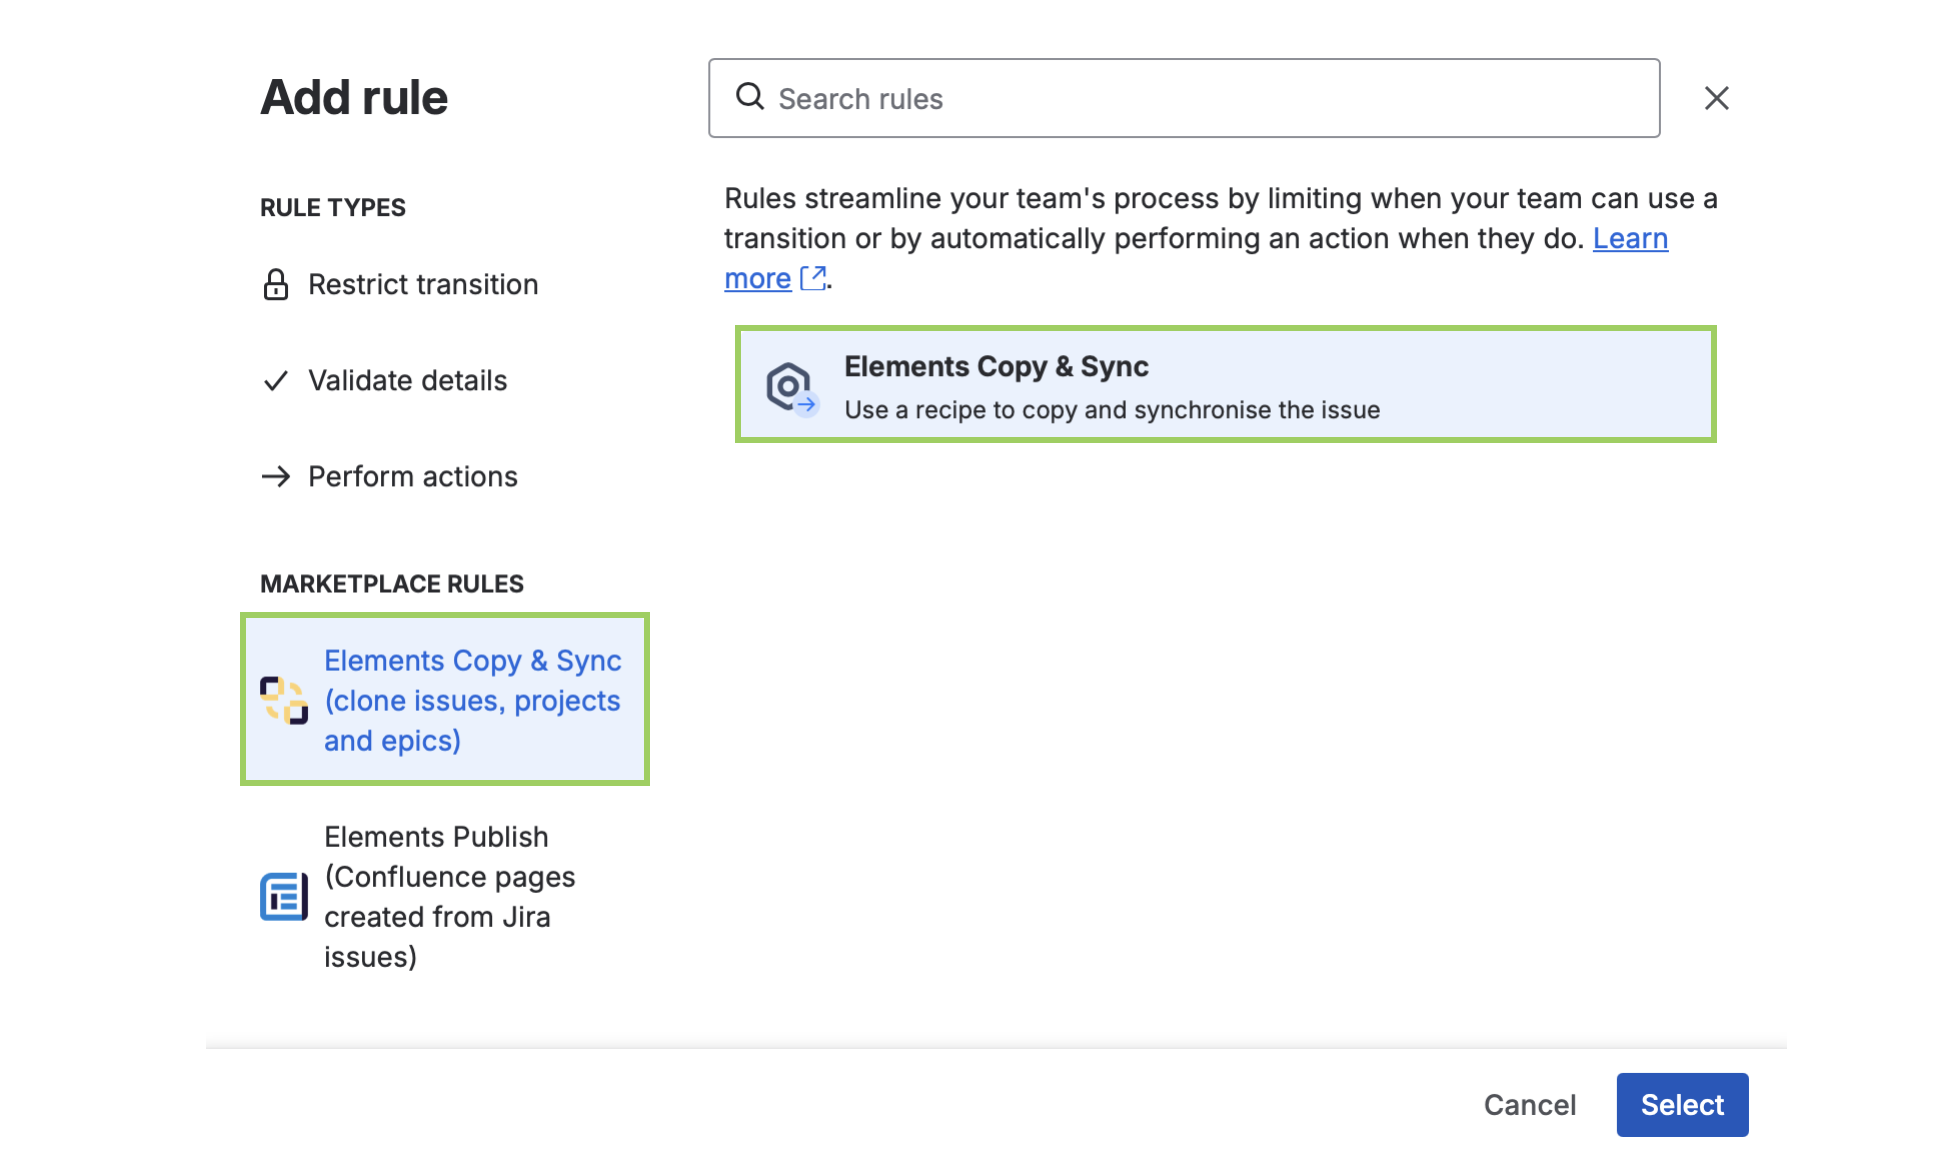Viewport: 1944px width, 1158px height.
Task: Open Elements Publish (Confluence pages) marketplace rules
Action: (x=449, y=896)
